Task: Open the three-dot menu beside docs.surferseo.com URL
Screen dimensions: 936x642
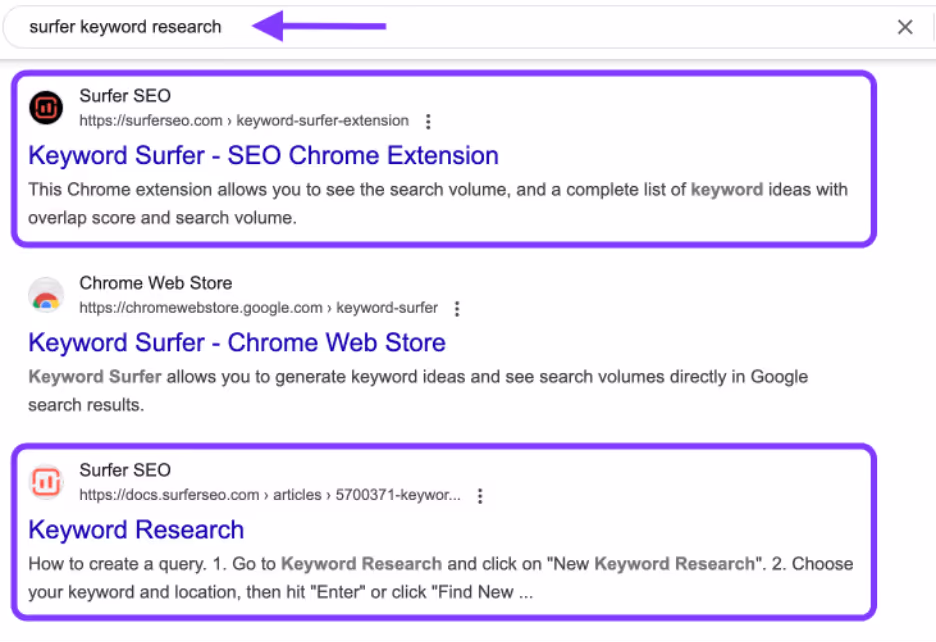Action: click(480, 496)
